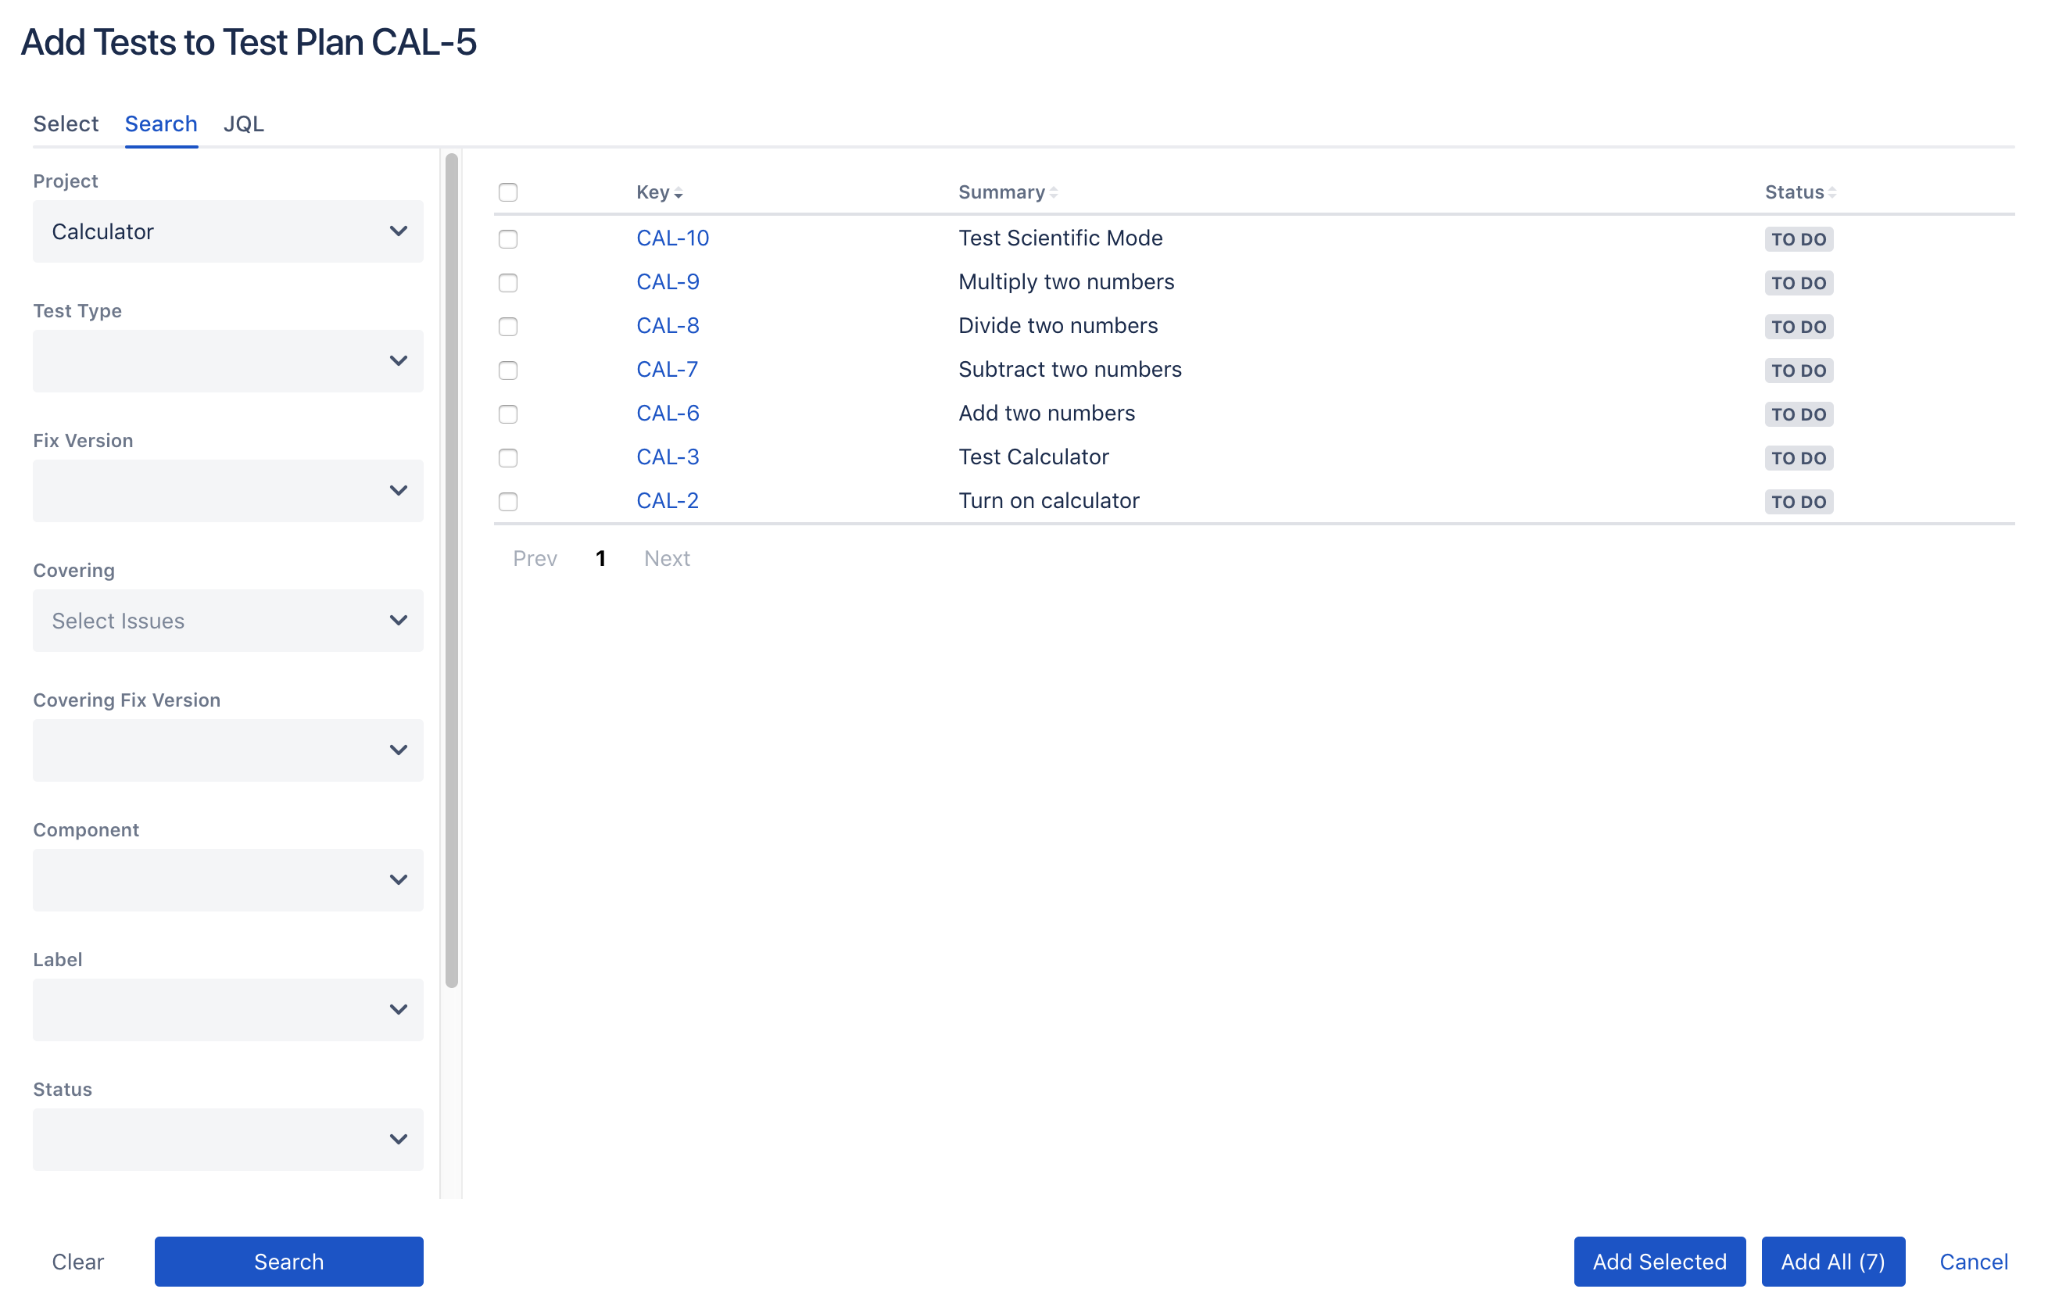The width and height of the screenshot is (2048, 1304).
Task: Click Add All (7) button
Action: [x=1833, y=1262]
